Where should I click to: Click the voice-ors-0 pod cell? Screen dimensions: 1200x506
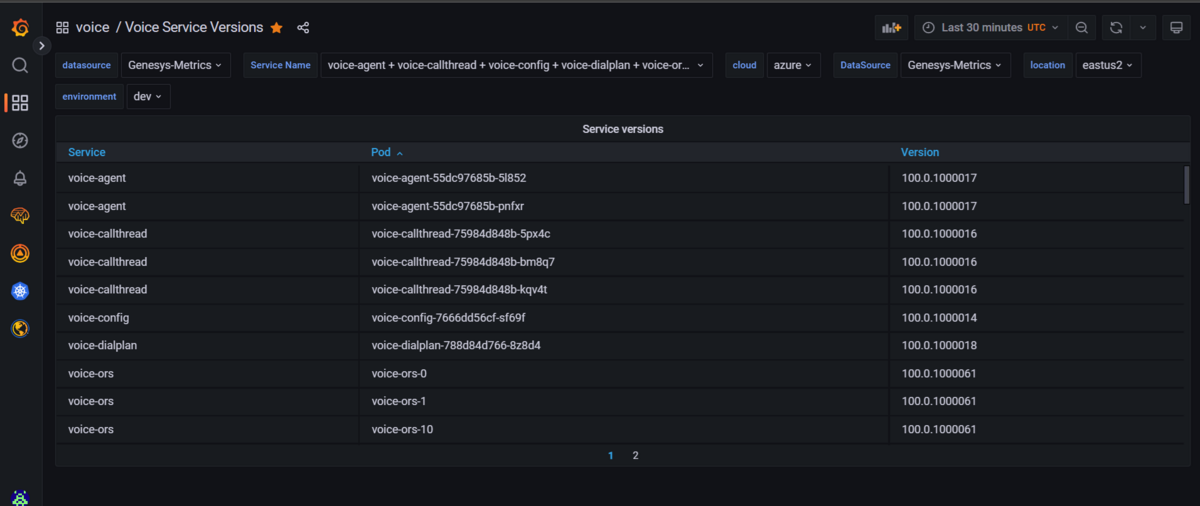624,374
